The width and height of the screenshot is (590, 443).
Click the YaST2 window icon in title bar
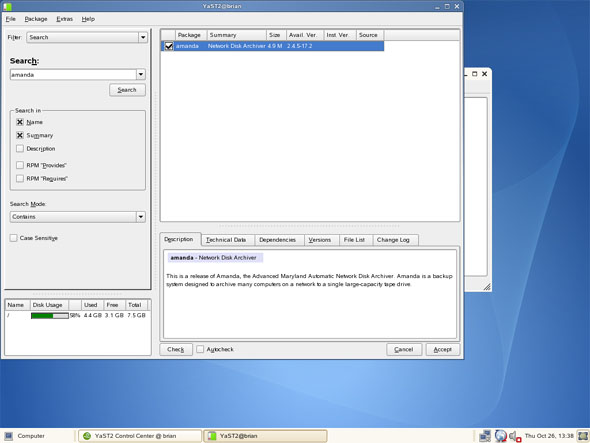click(7, 6)
